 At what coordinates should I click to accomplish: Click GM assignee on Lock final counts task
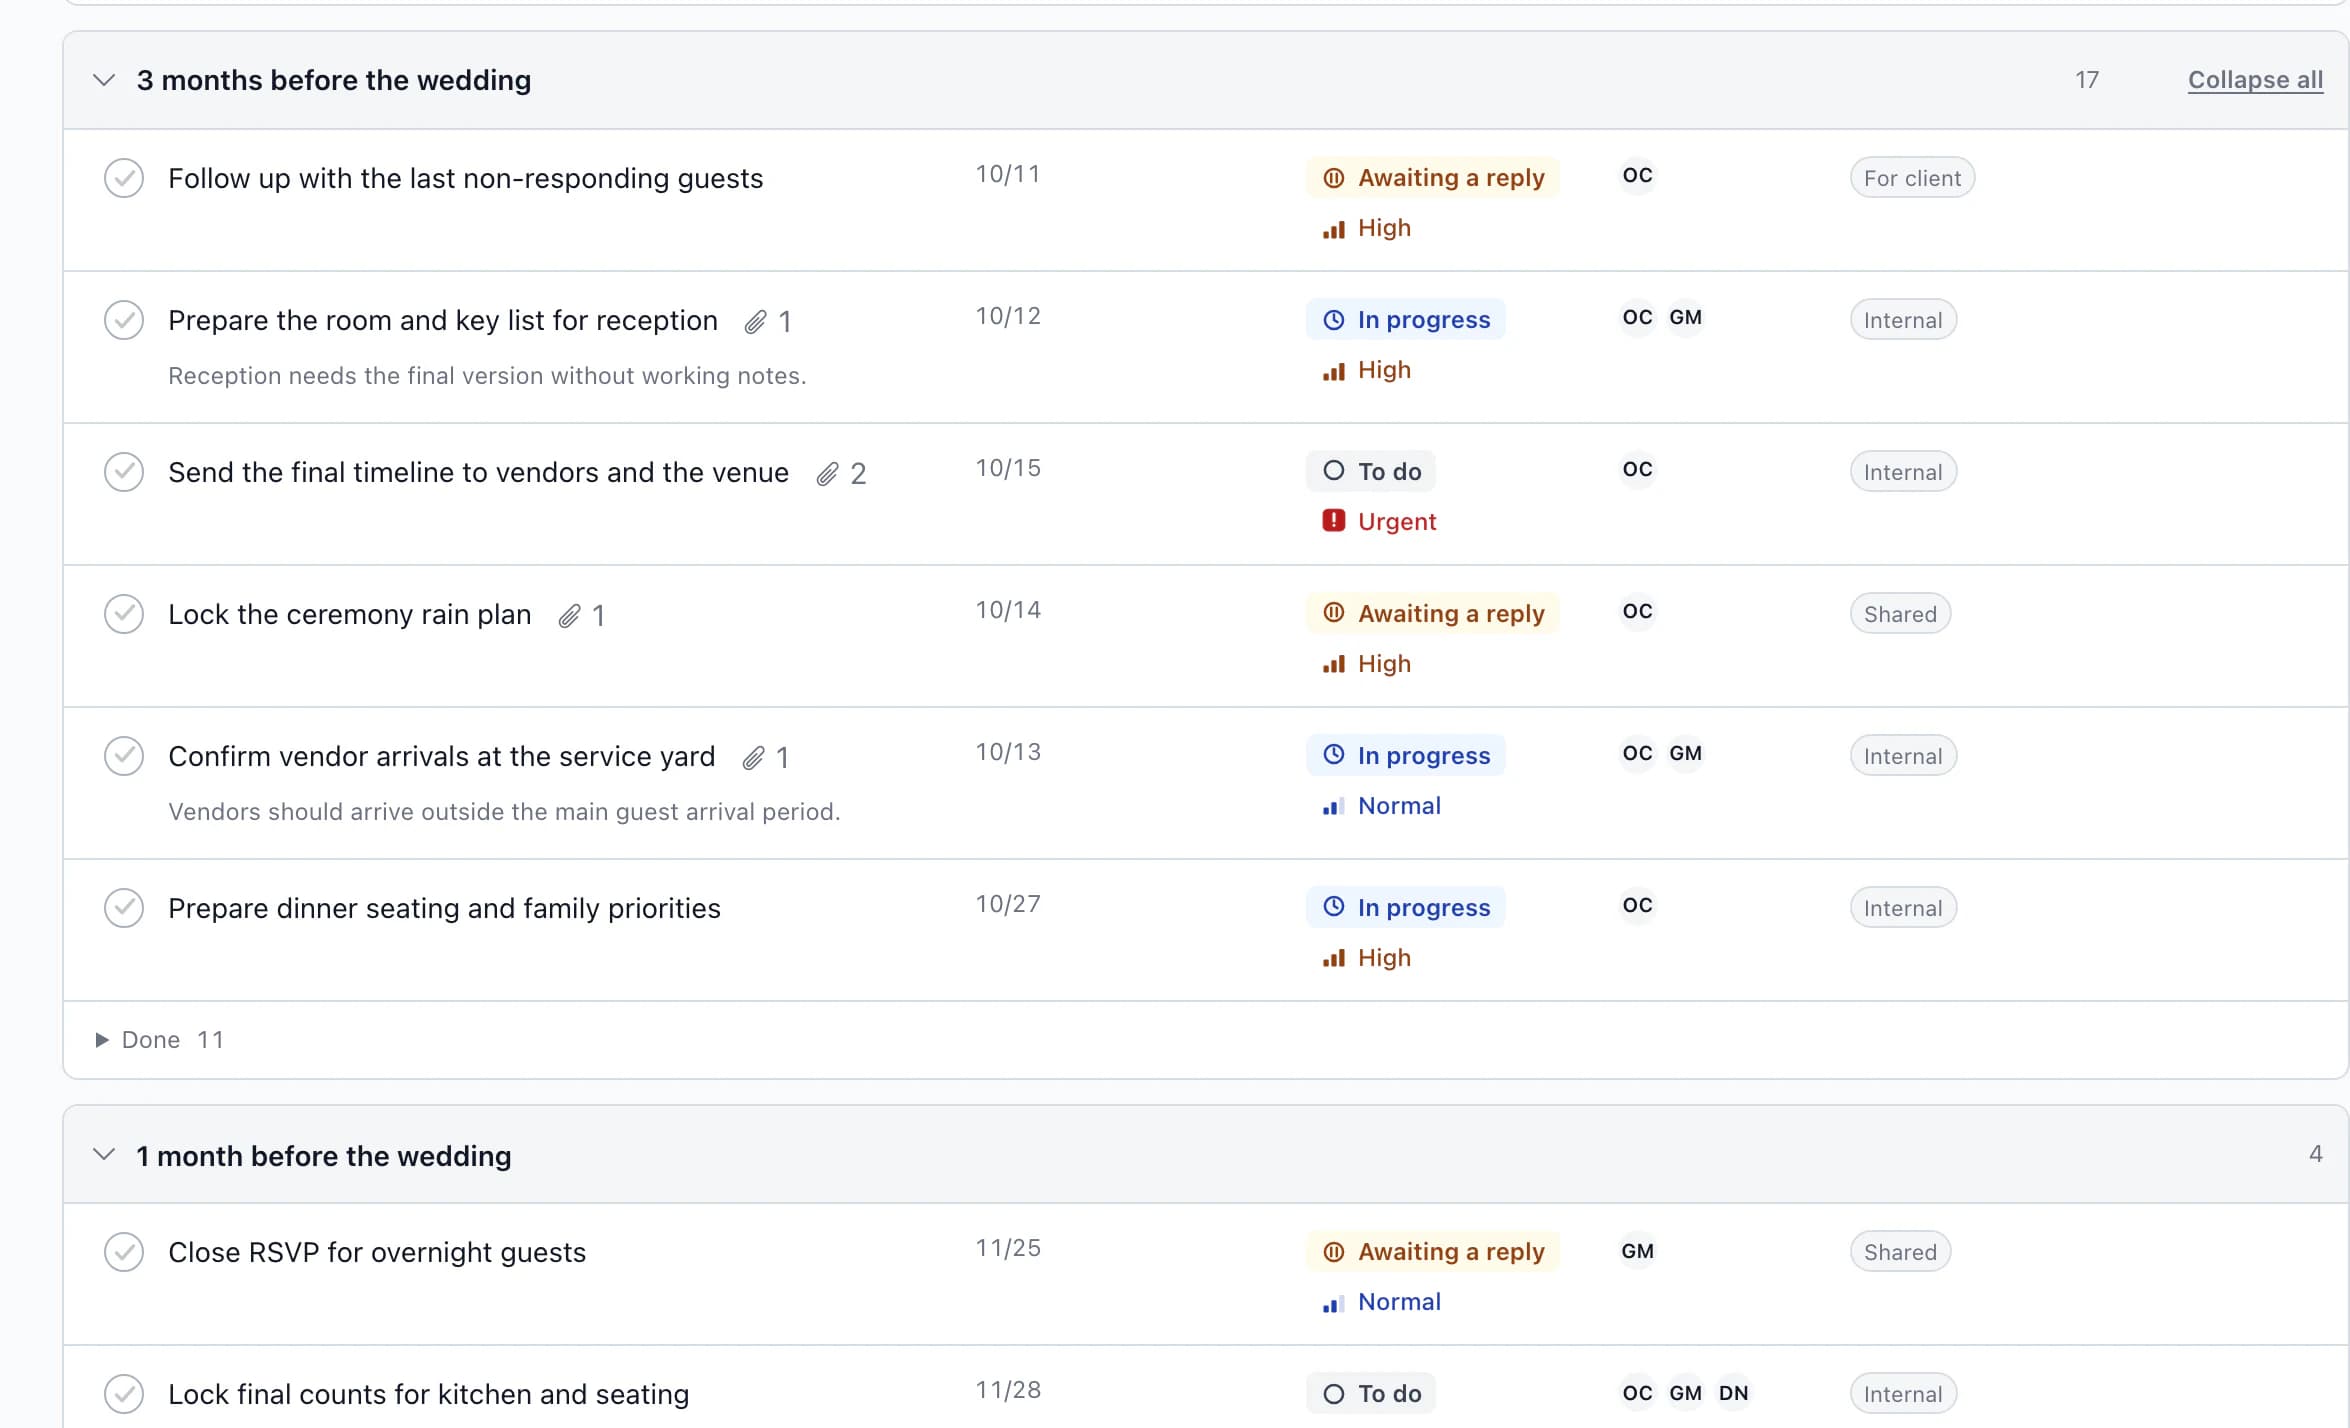pyautogui.click(x=1685, y=1394)
